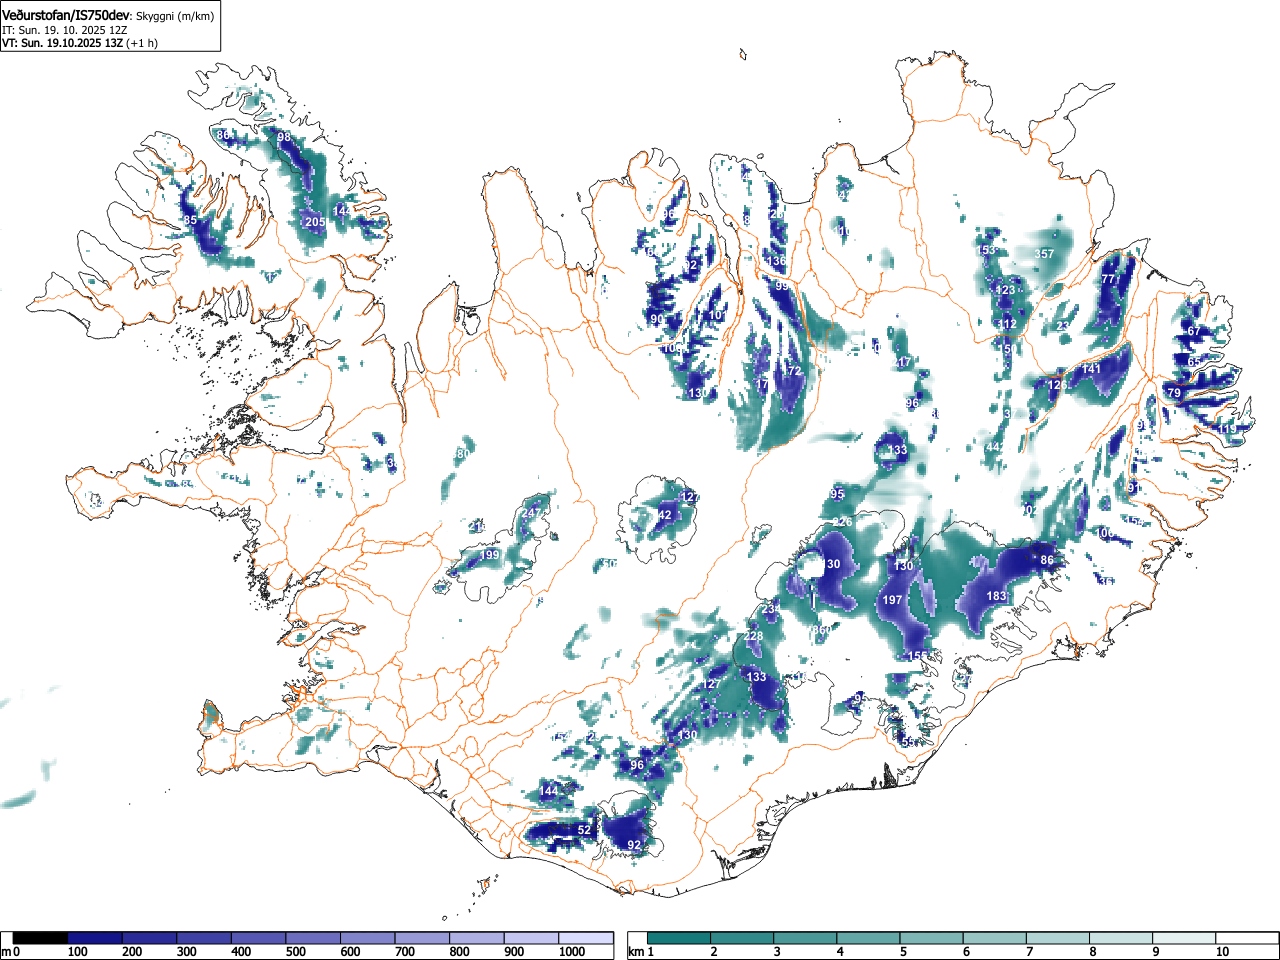The height and width of the screenshot is (960, 1280).
Task: Click the '123' map value label
Action: [1006, 291]
